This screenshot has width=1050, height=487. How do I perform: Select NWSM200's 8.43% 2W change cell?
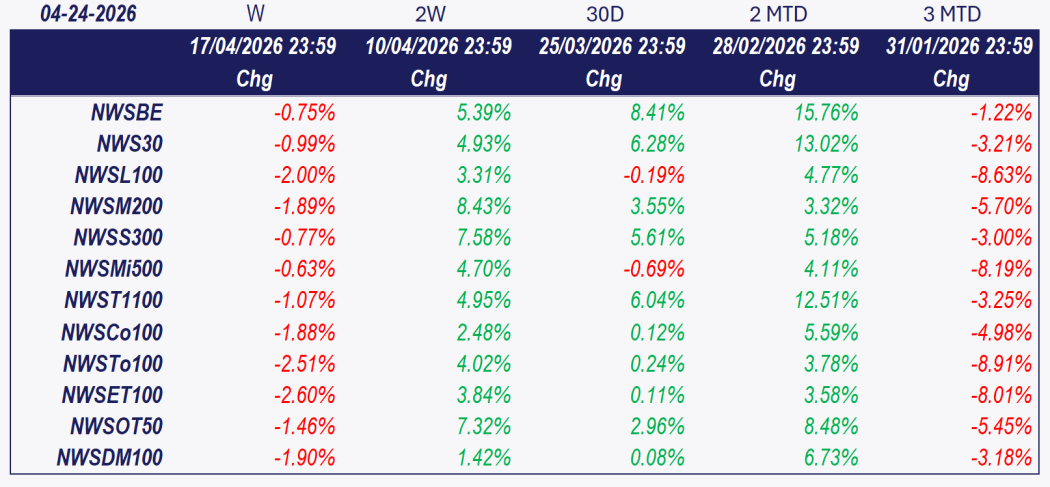click(483, 207)
